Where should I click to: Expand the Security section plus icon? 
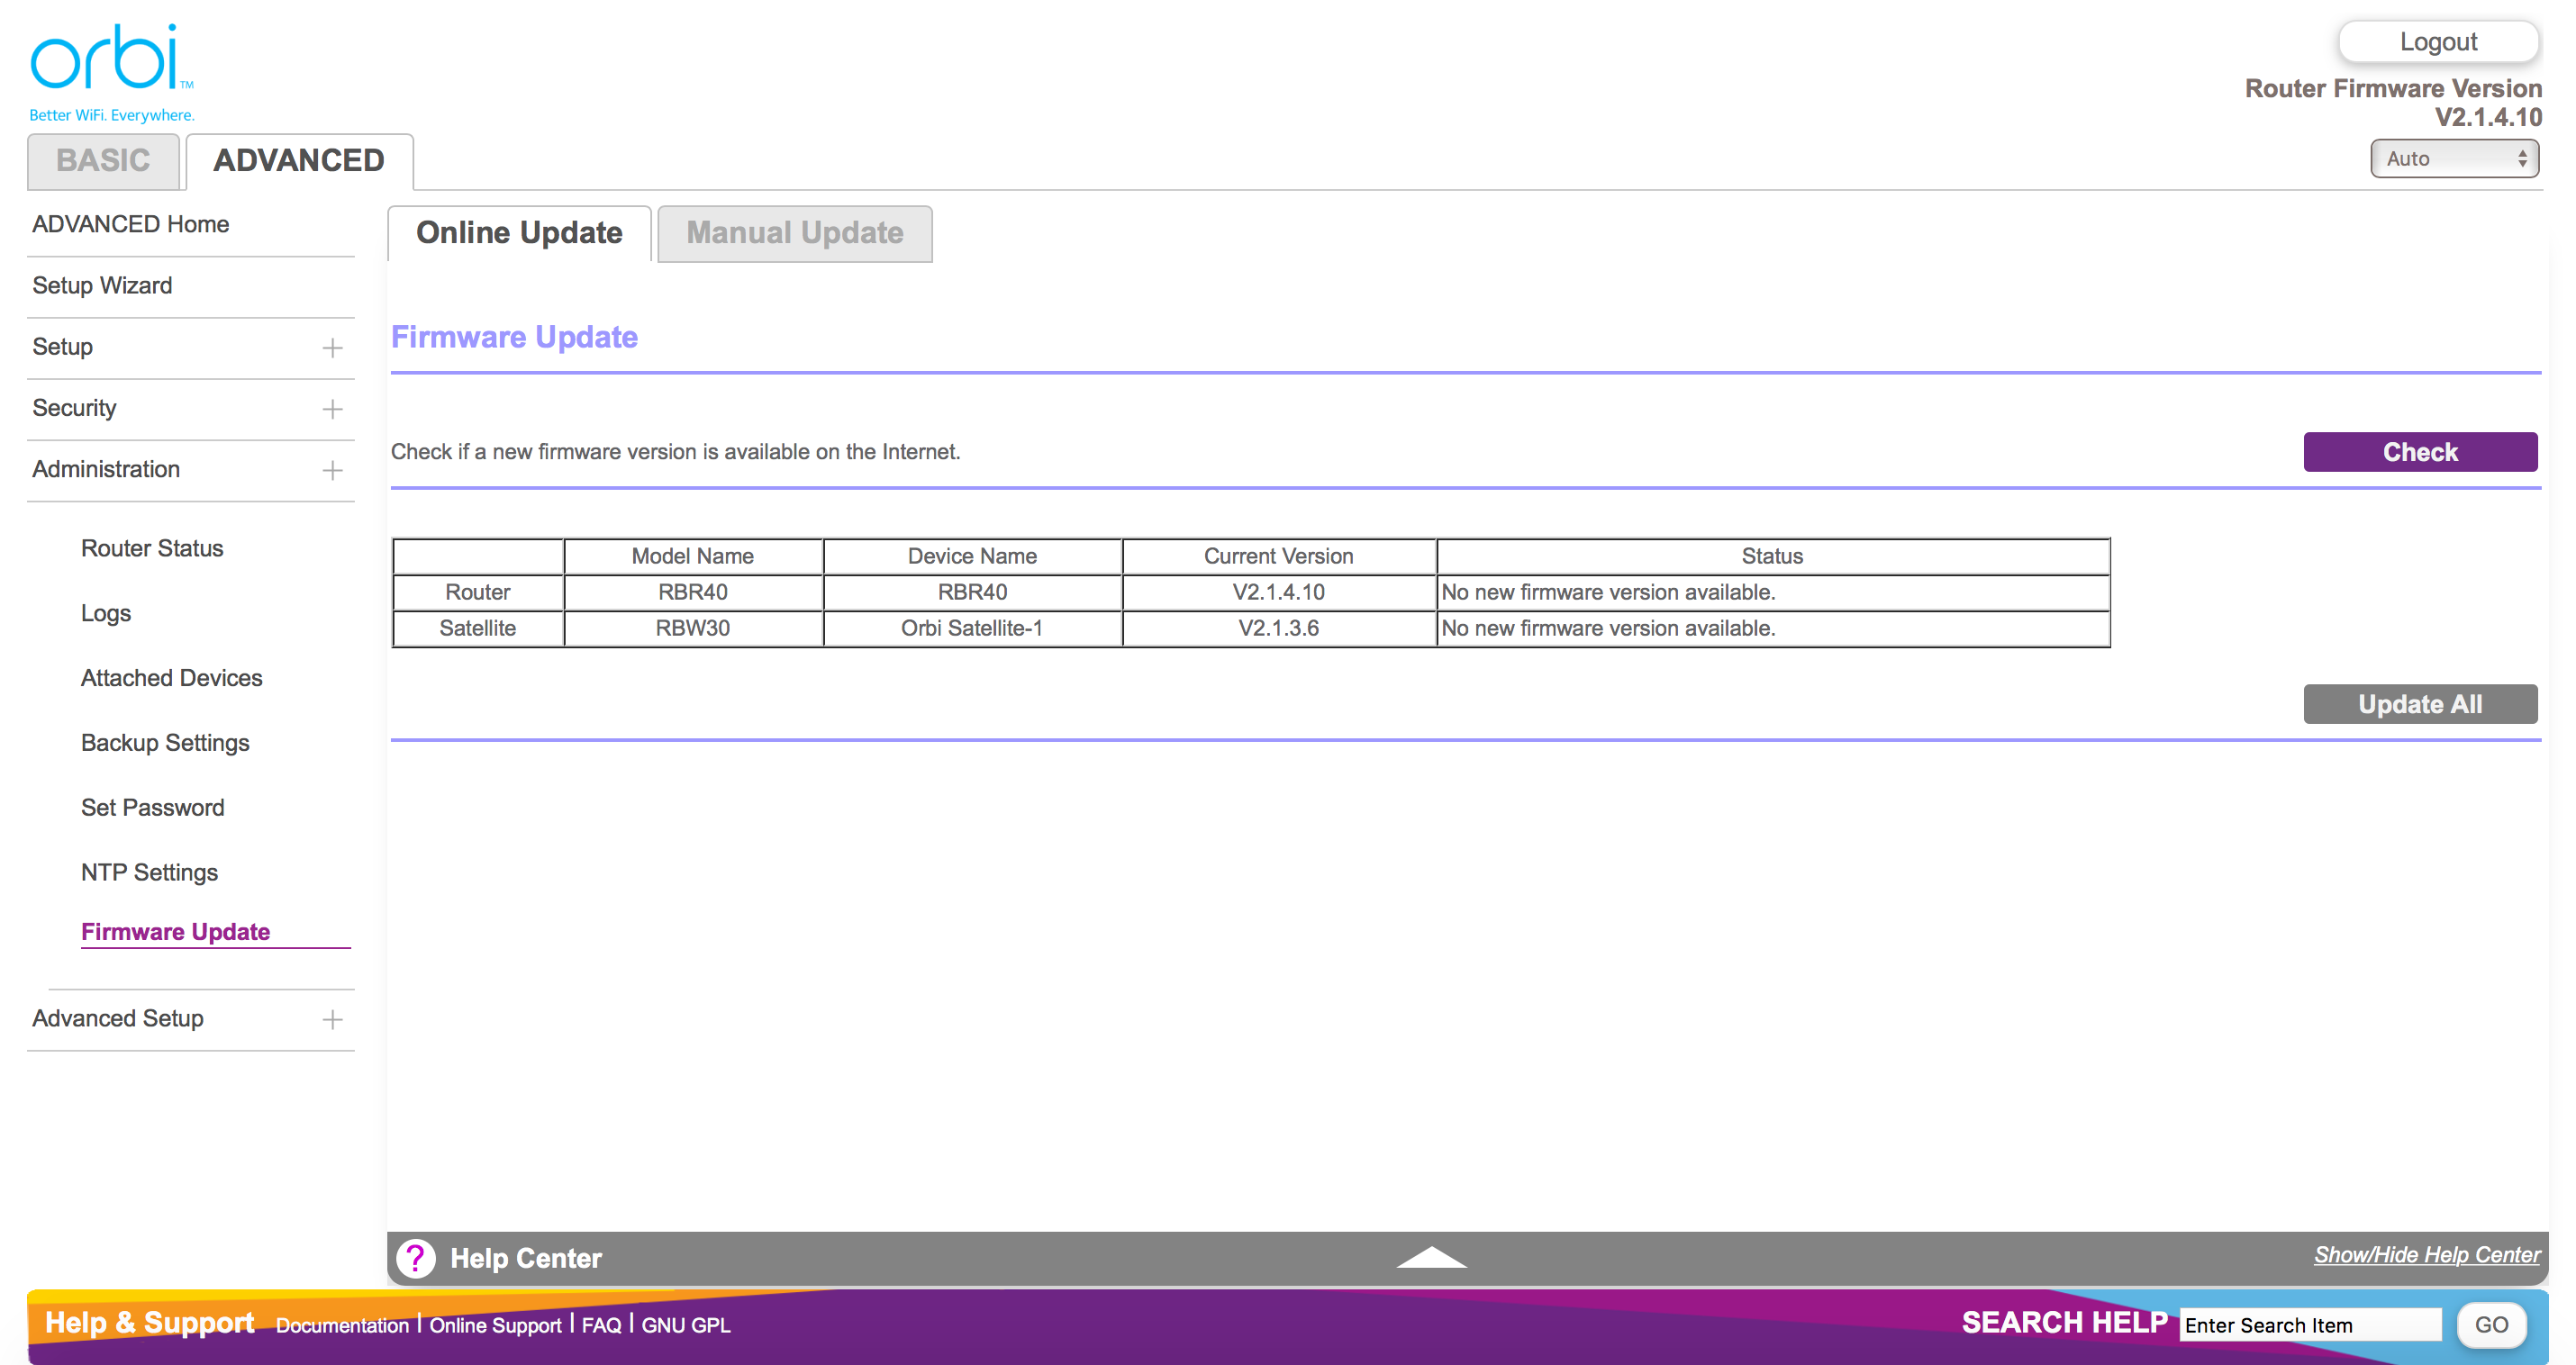pyautogui.click(x=332, y=409)
